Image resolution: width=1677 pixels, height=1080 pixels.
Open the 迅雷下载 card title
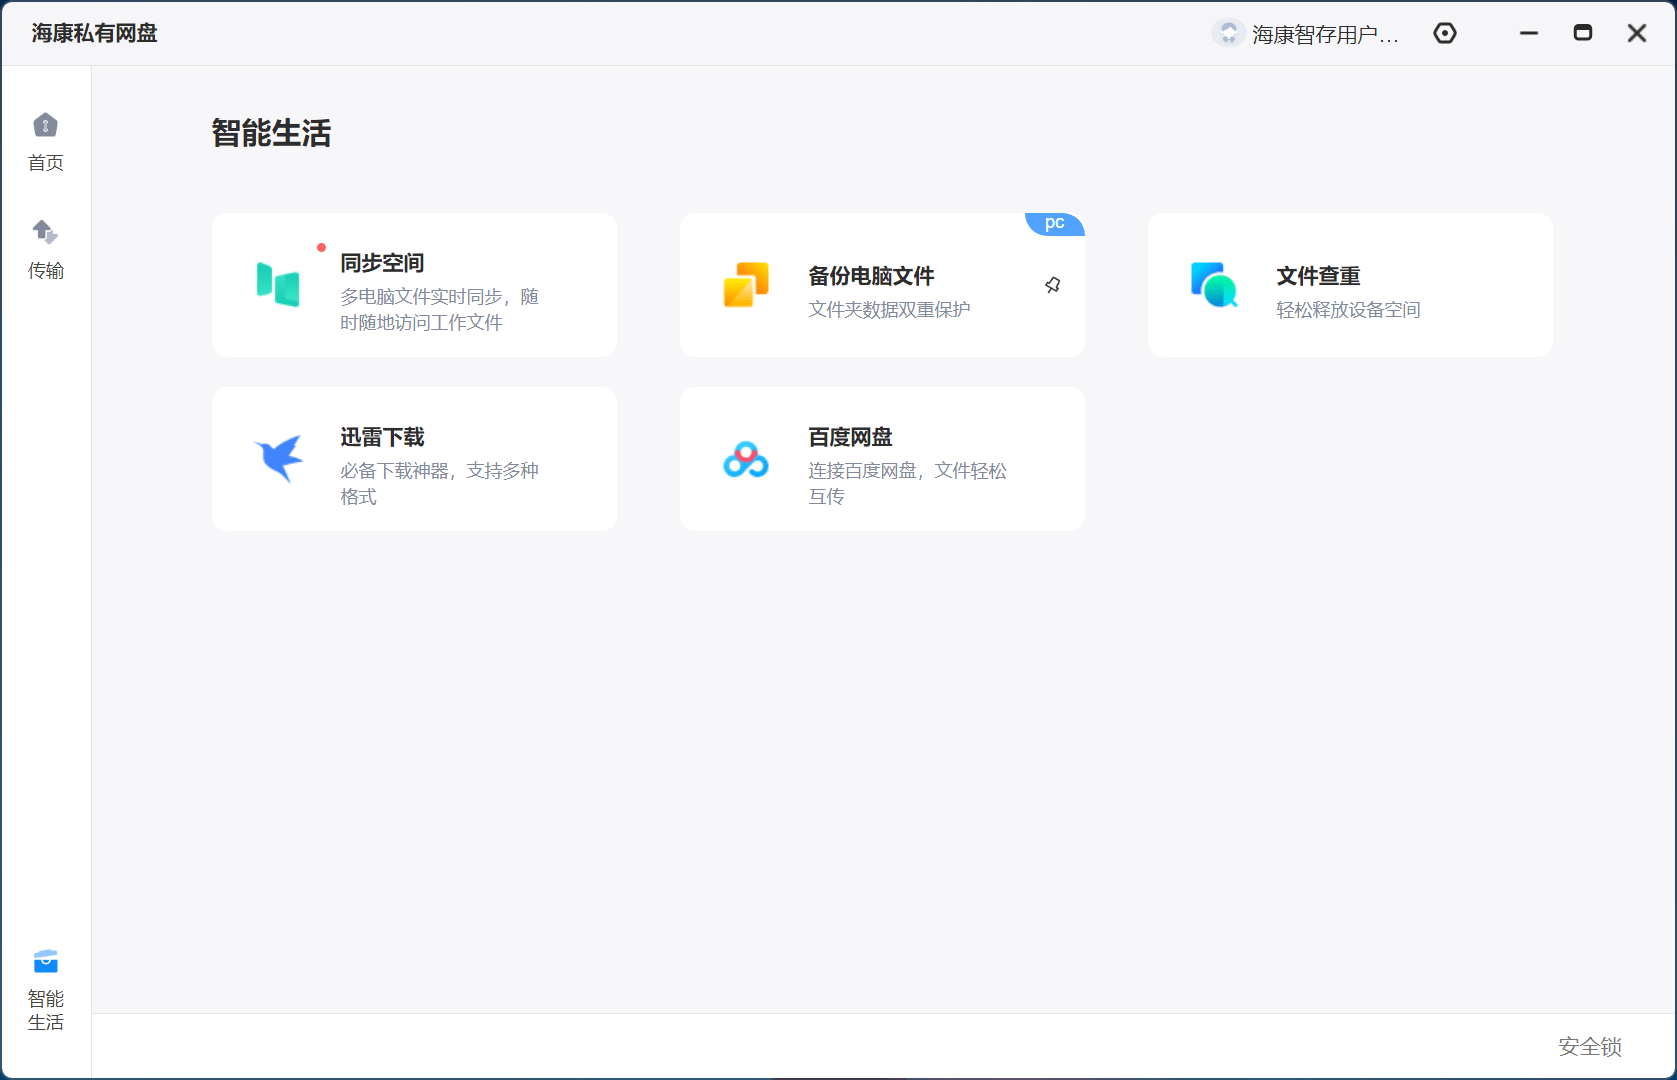(382, 437)
